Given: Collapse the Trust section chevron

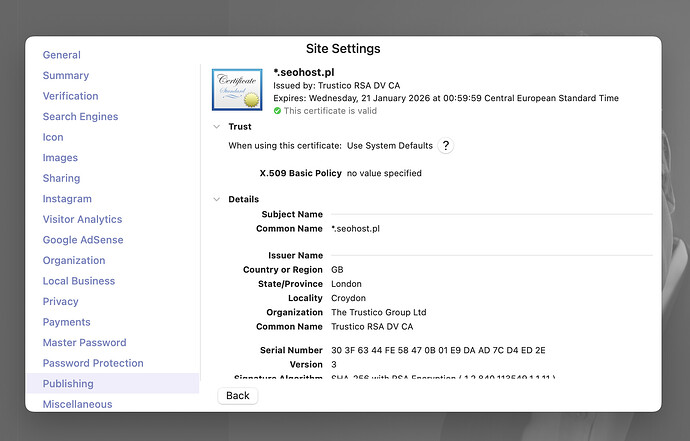Looking at the screenshot, I should point(217,127).
